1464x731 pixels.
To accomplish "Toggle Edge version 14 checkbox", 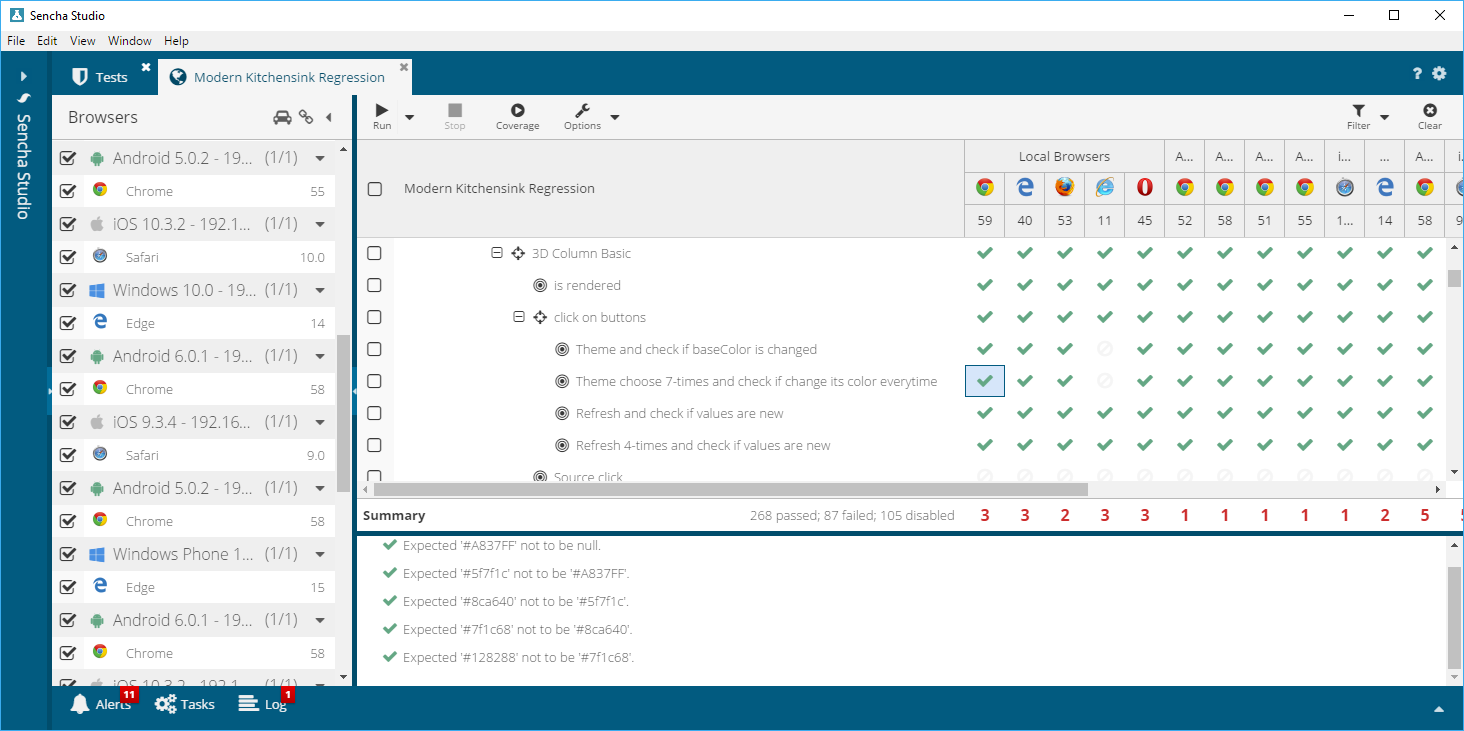I will click(68, 323).
